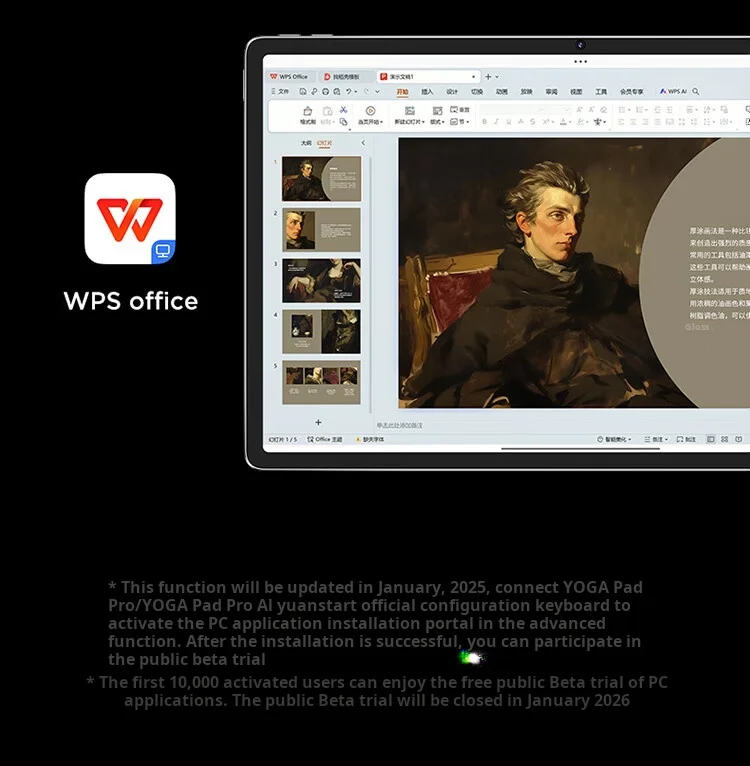Select slide 2 thumbnail
This screenshot has height=766, width=750.
click(x=321, y=230)
